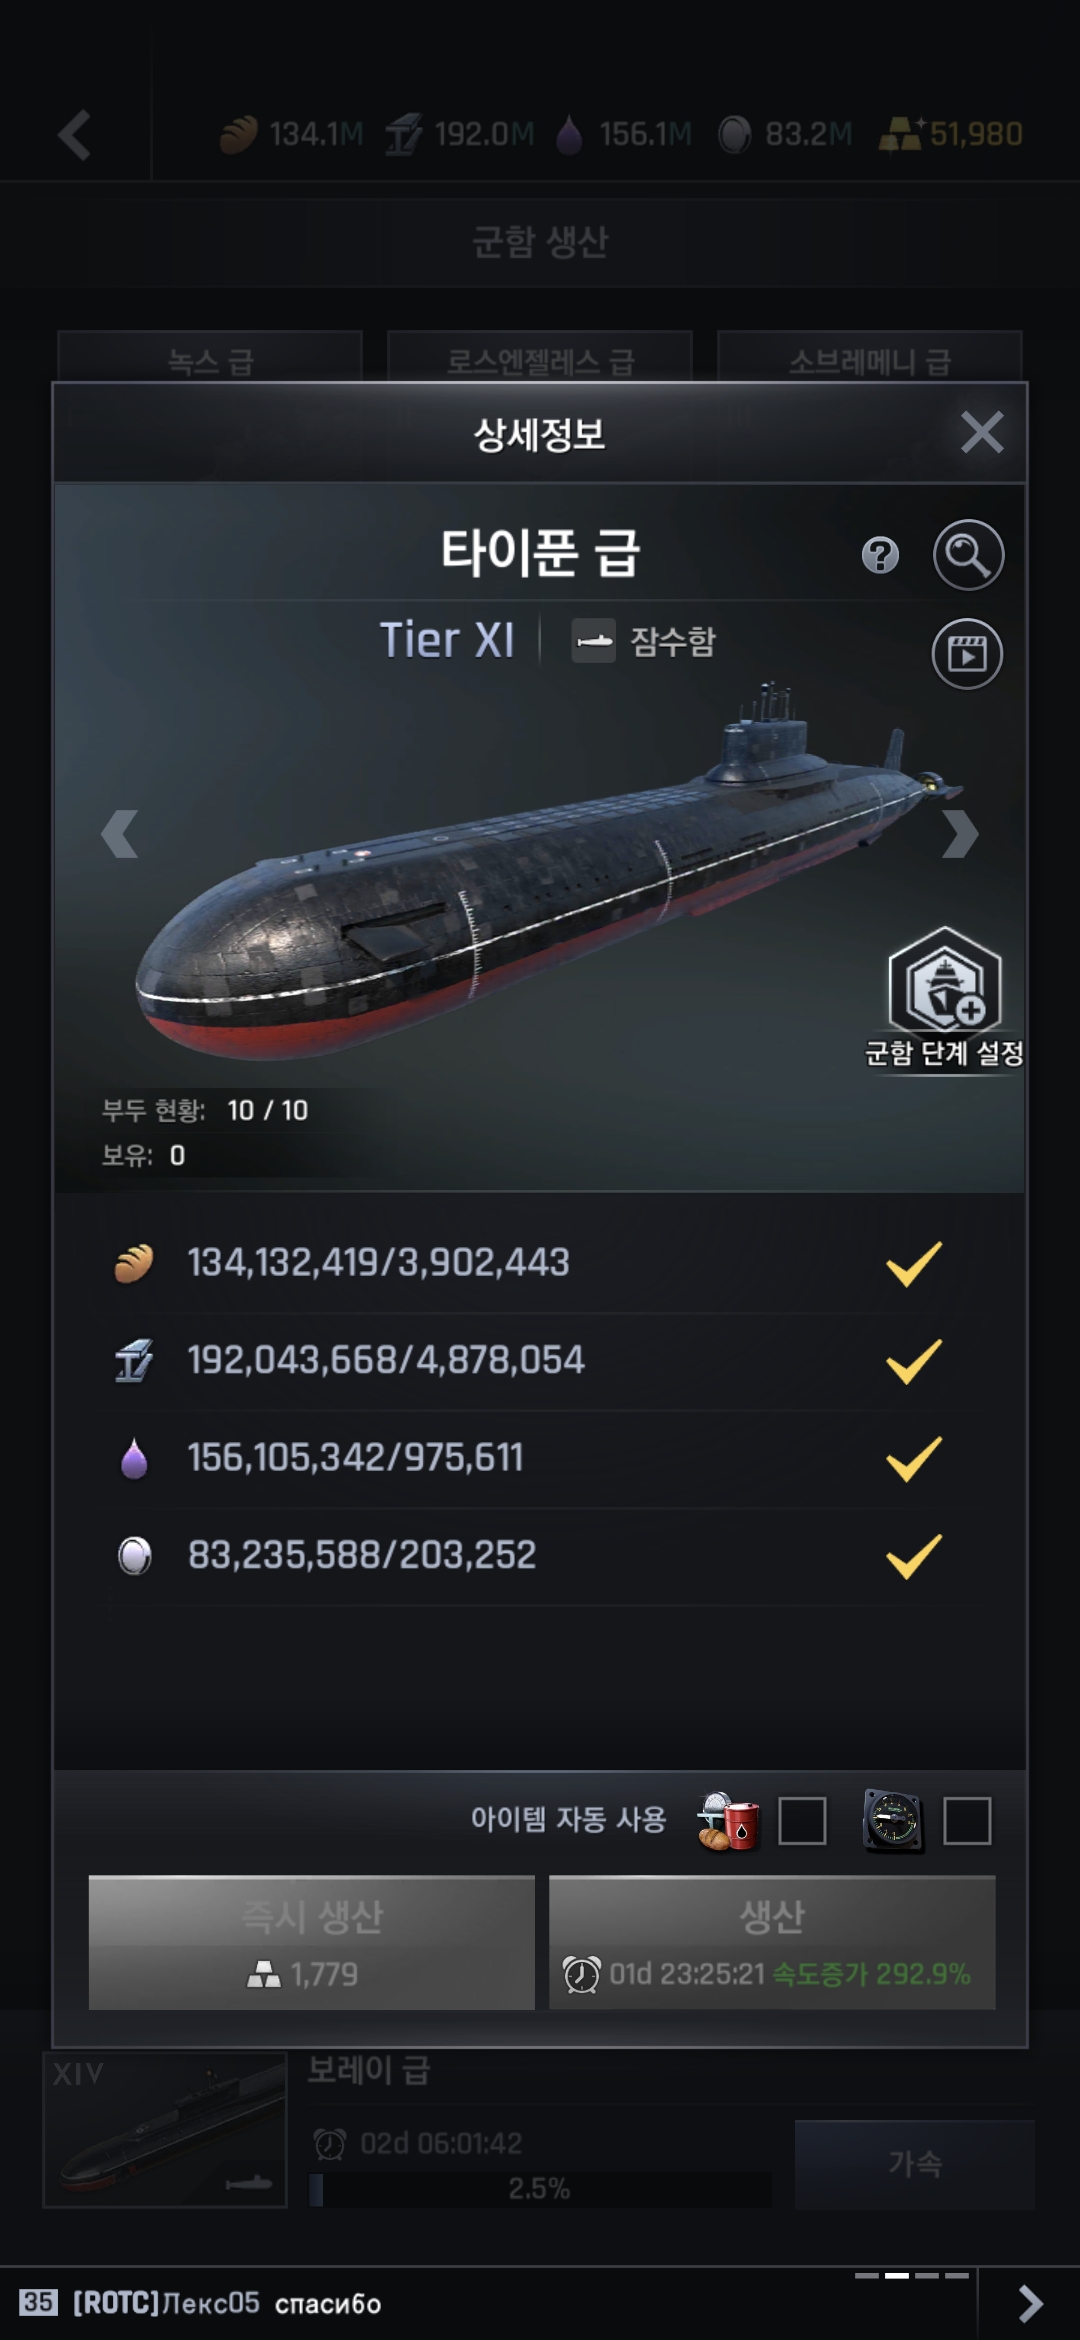Screen dimensions: 1080x2340
Task: Open the magnifier ship inspection view
Action: point(968,555)
